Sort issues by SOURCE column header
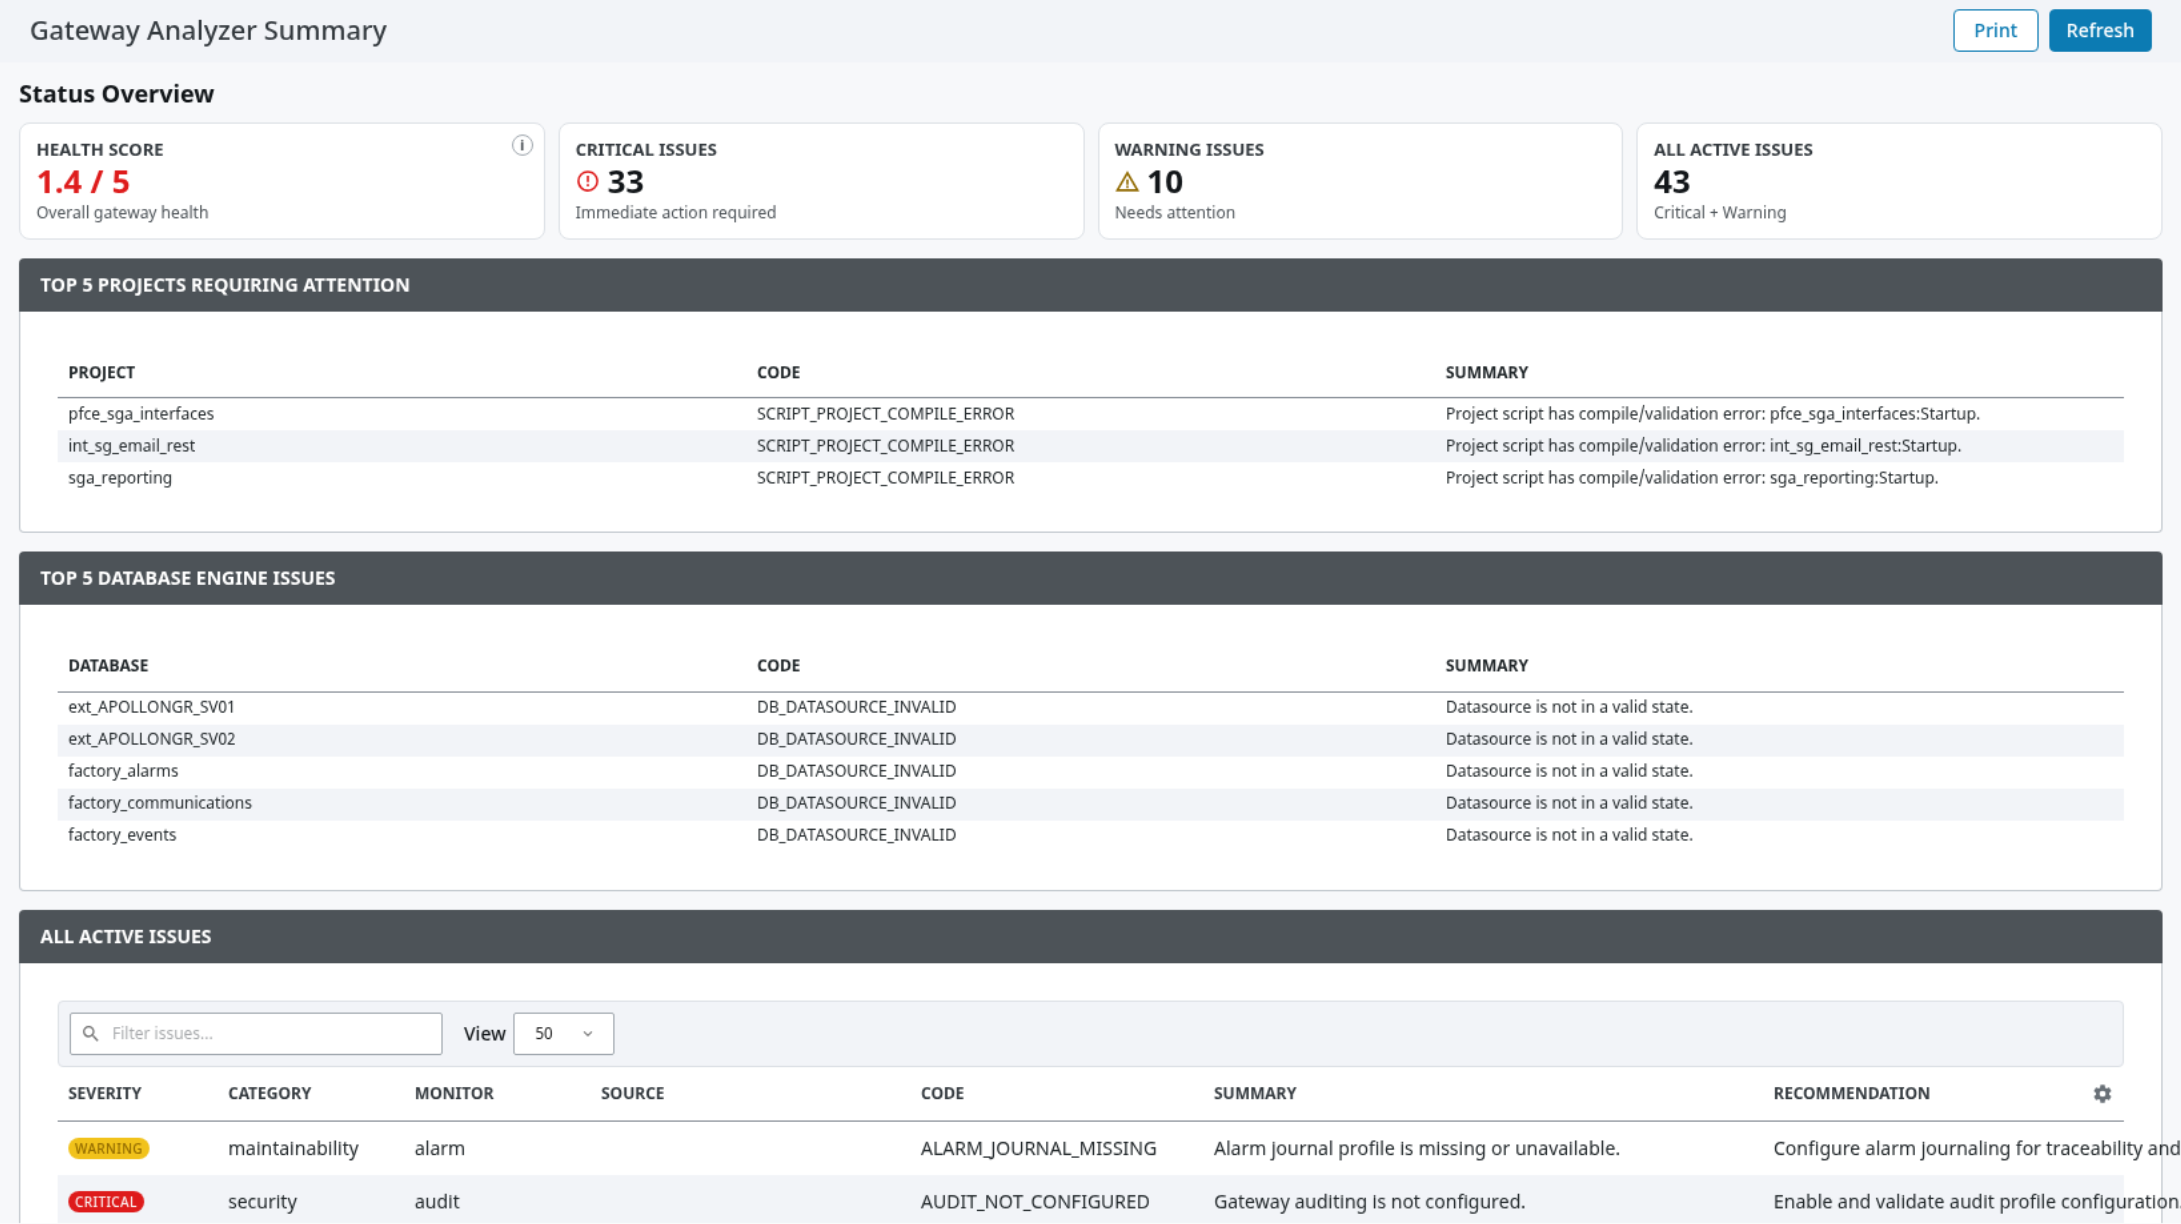Screen dimensions: 2181x1224 [x=632, y=1093]
